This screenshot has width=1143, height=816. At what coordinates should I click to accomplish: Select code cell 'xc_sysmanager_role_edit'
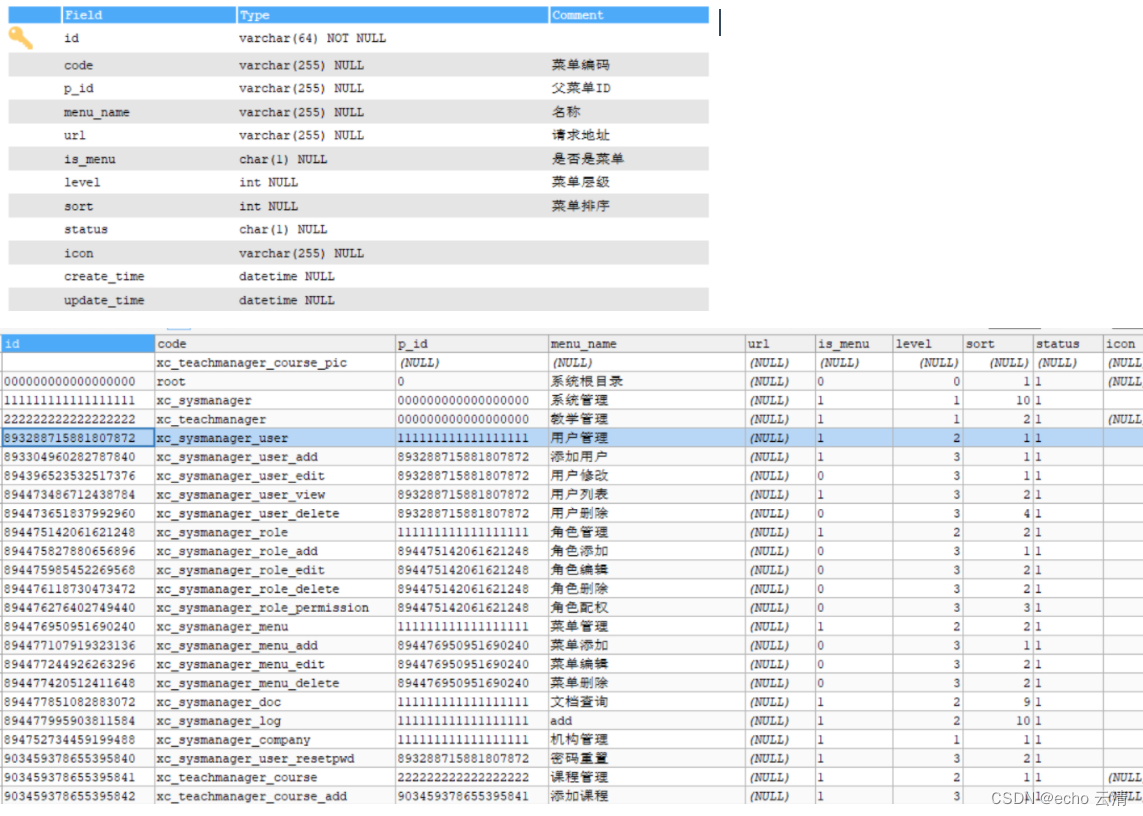[275, 570]
